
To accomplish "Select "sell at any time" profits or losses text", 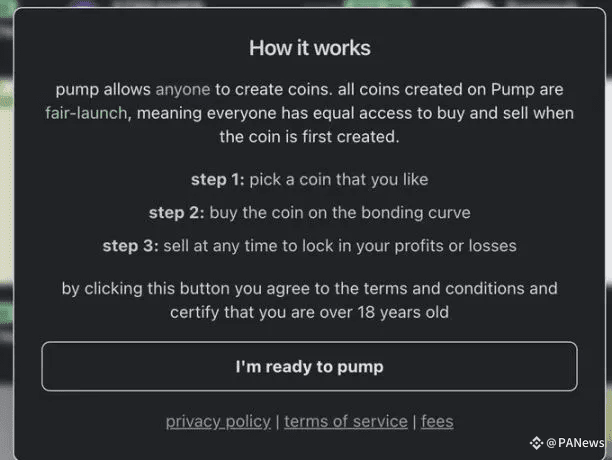I will pos(340,246).
